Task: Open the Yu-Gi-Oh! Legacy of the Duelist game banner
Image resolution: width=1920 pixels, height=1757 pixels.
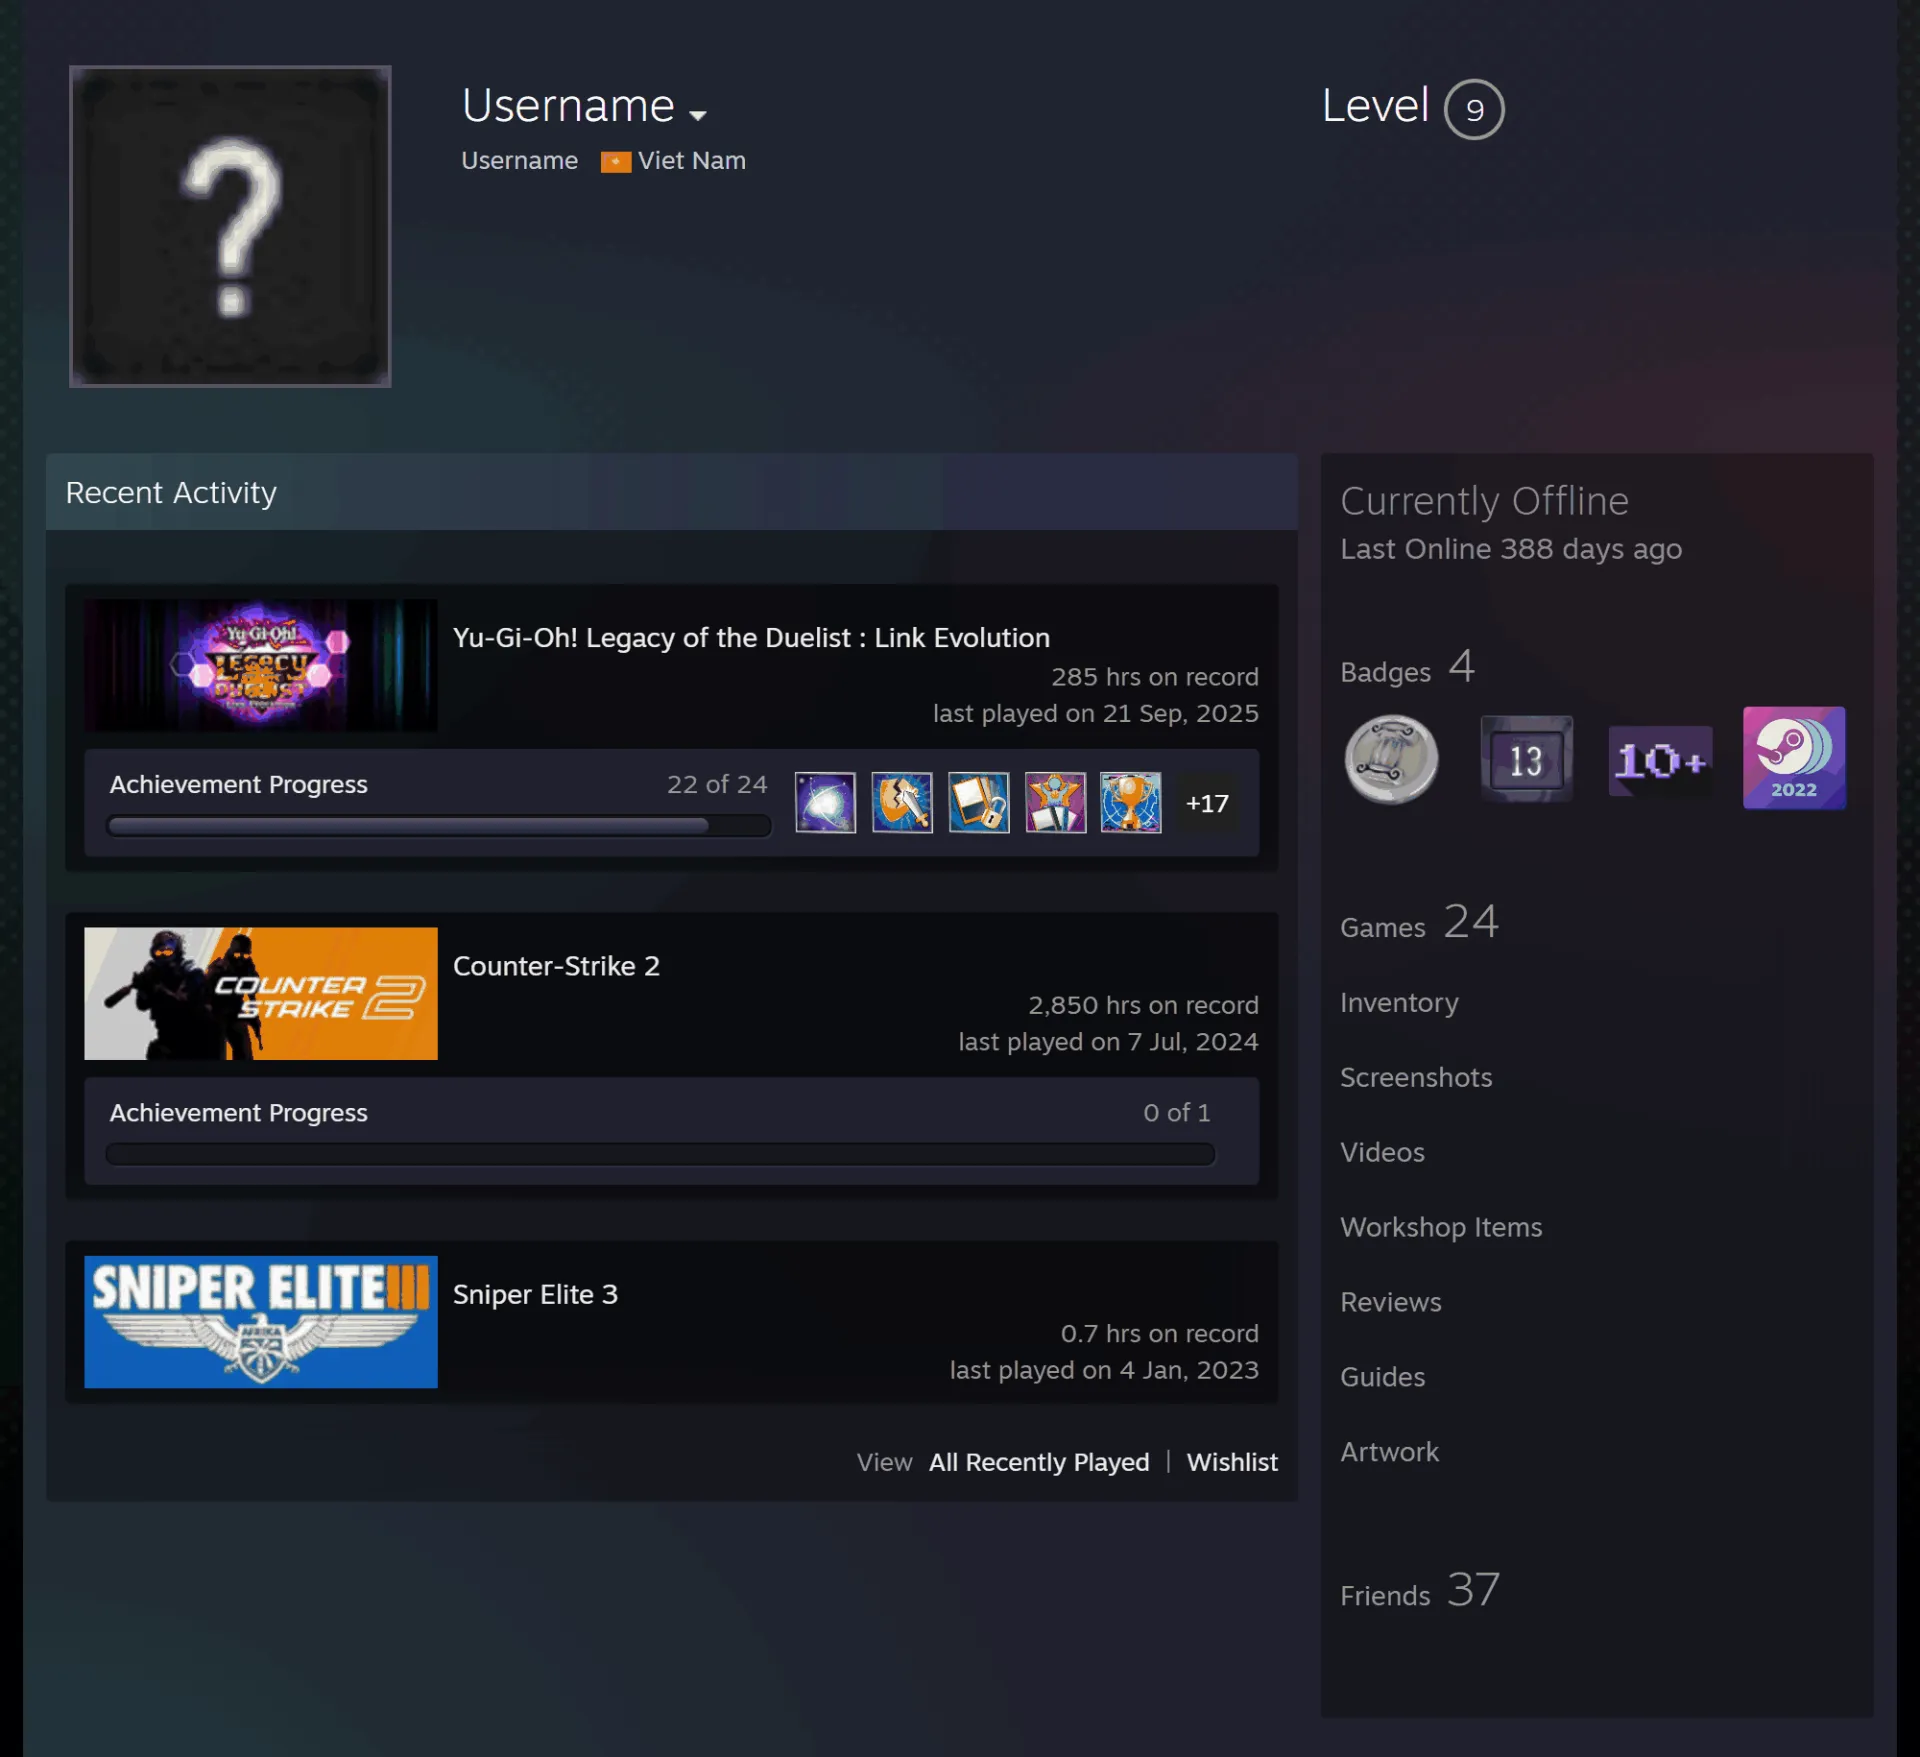Action: coord(261,665)
